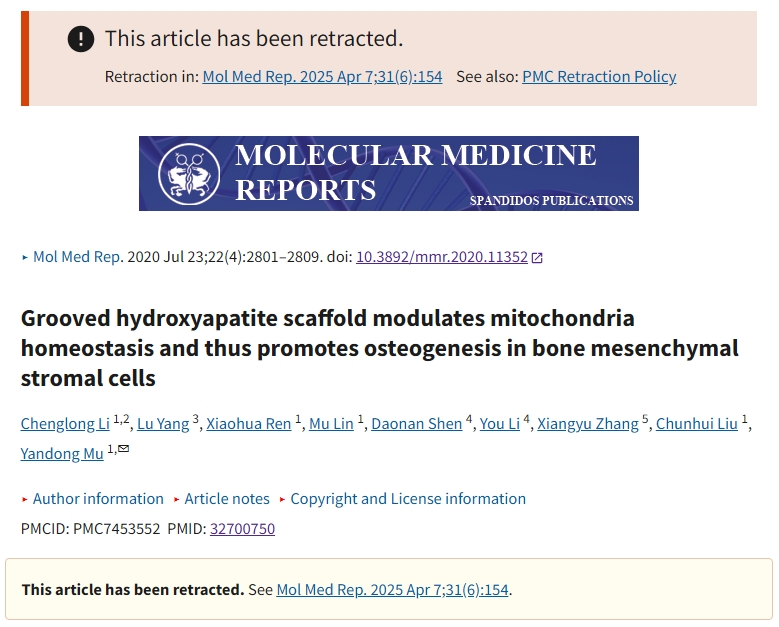
Task: Click the external link icon beside the DOI
Action: [x=537, y=257]
